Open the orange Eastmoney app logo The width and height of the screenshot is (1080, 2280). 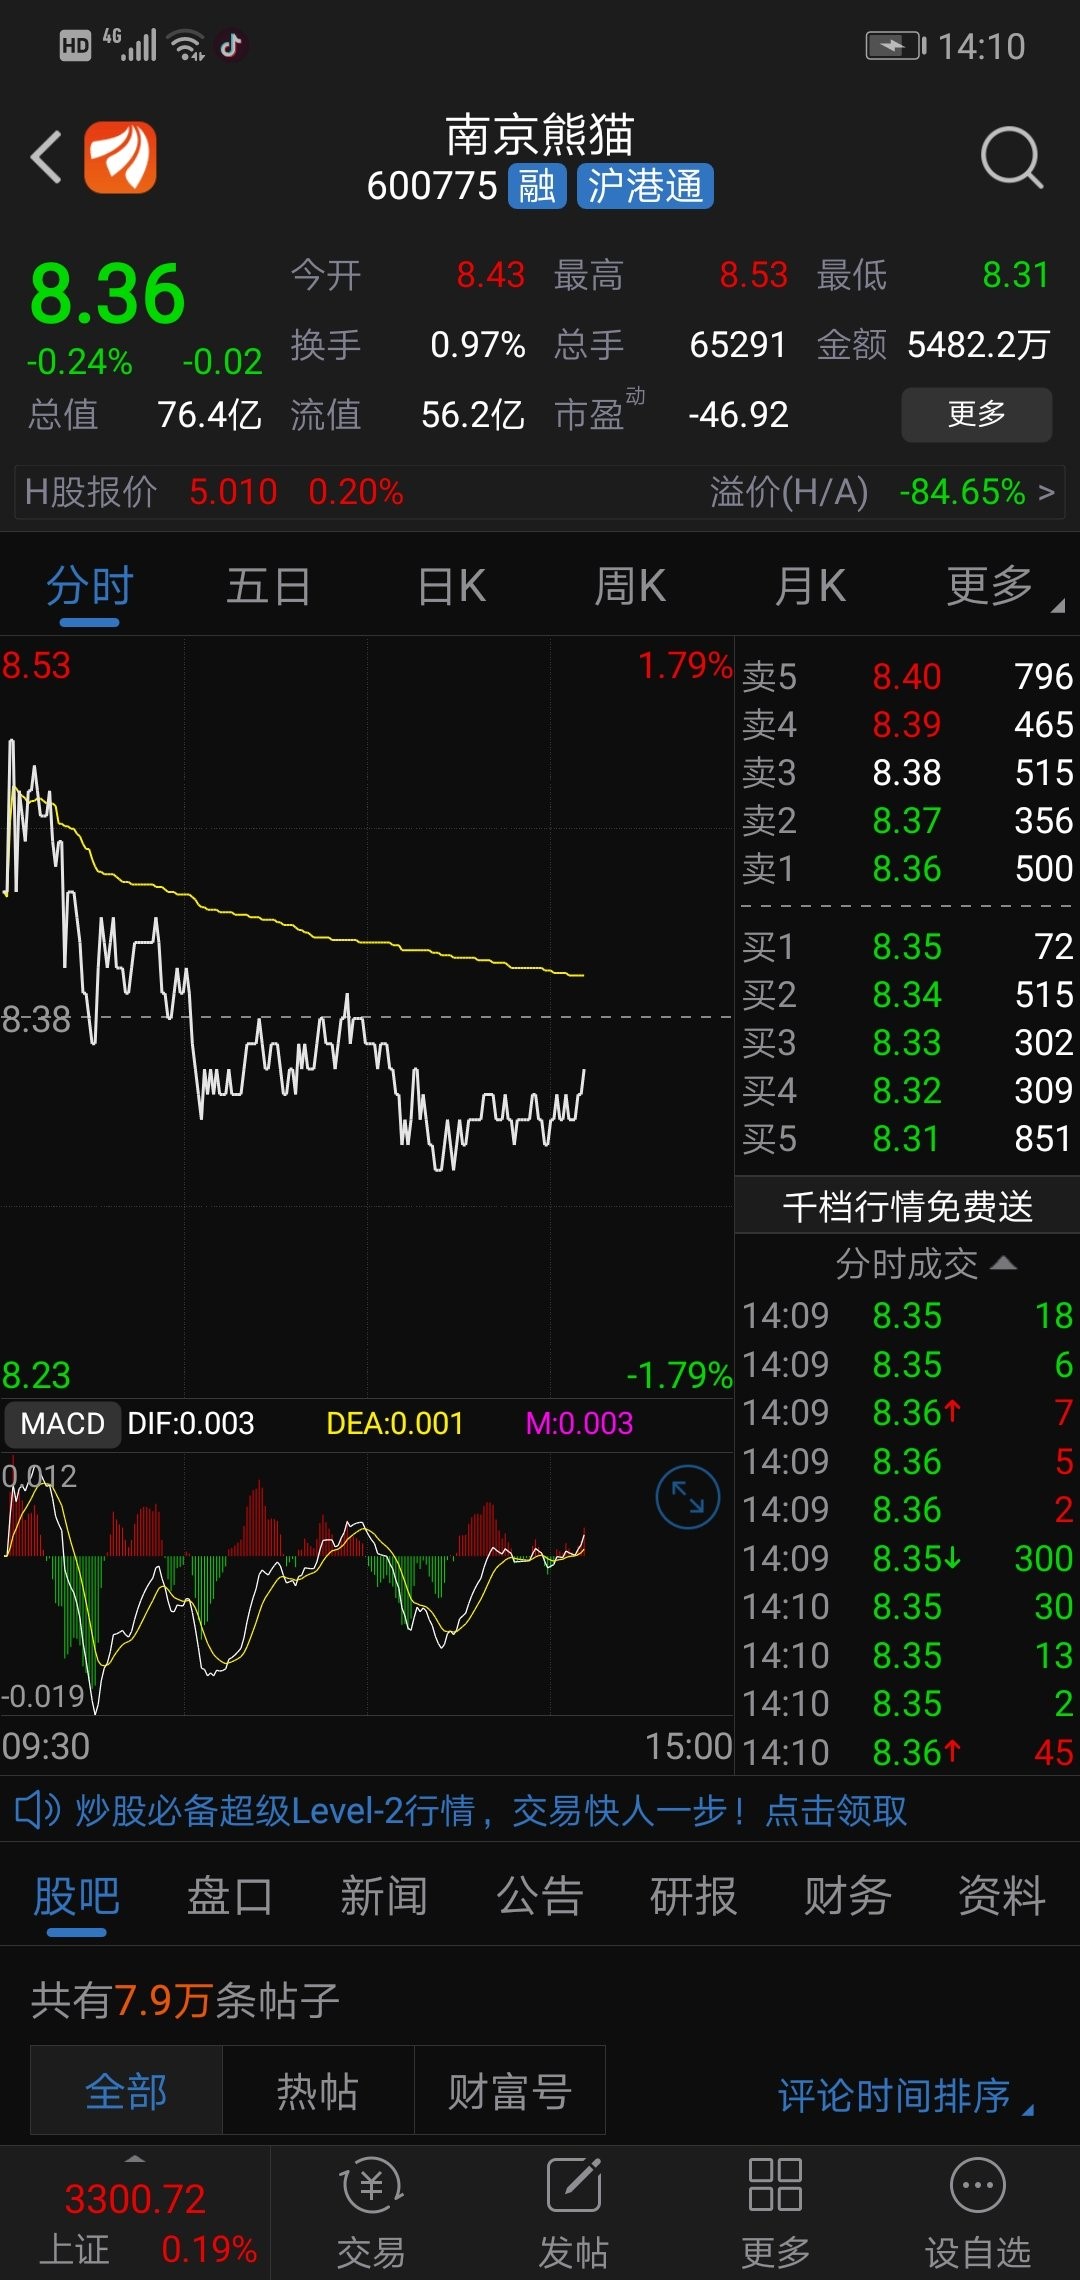pyautogui.click(x=120, y=157)
